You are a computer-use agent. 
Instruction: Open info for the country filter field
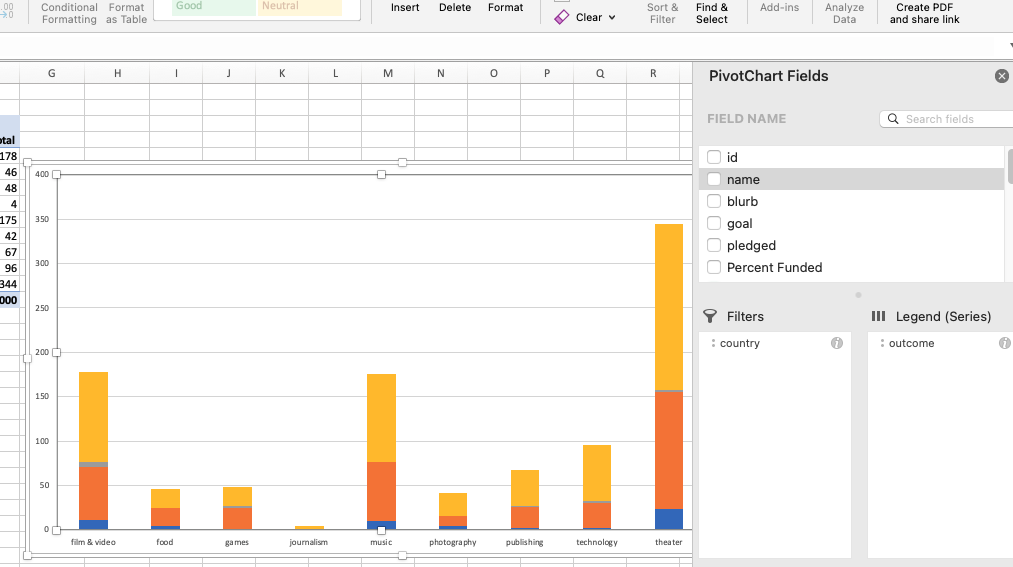[837, 343]
